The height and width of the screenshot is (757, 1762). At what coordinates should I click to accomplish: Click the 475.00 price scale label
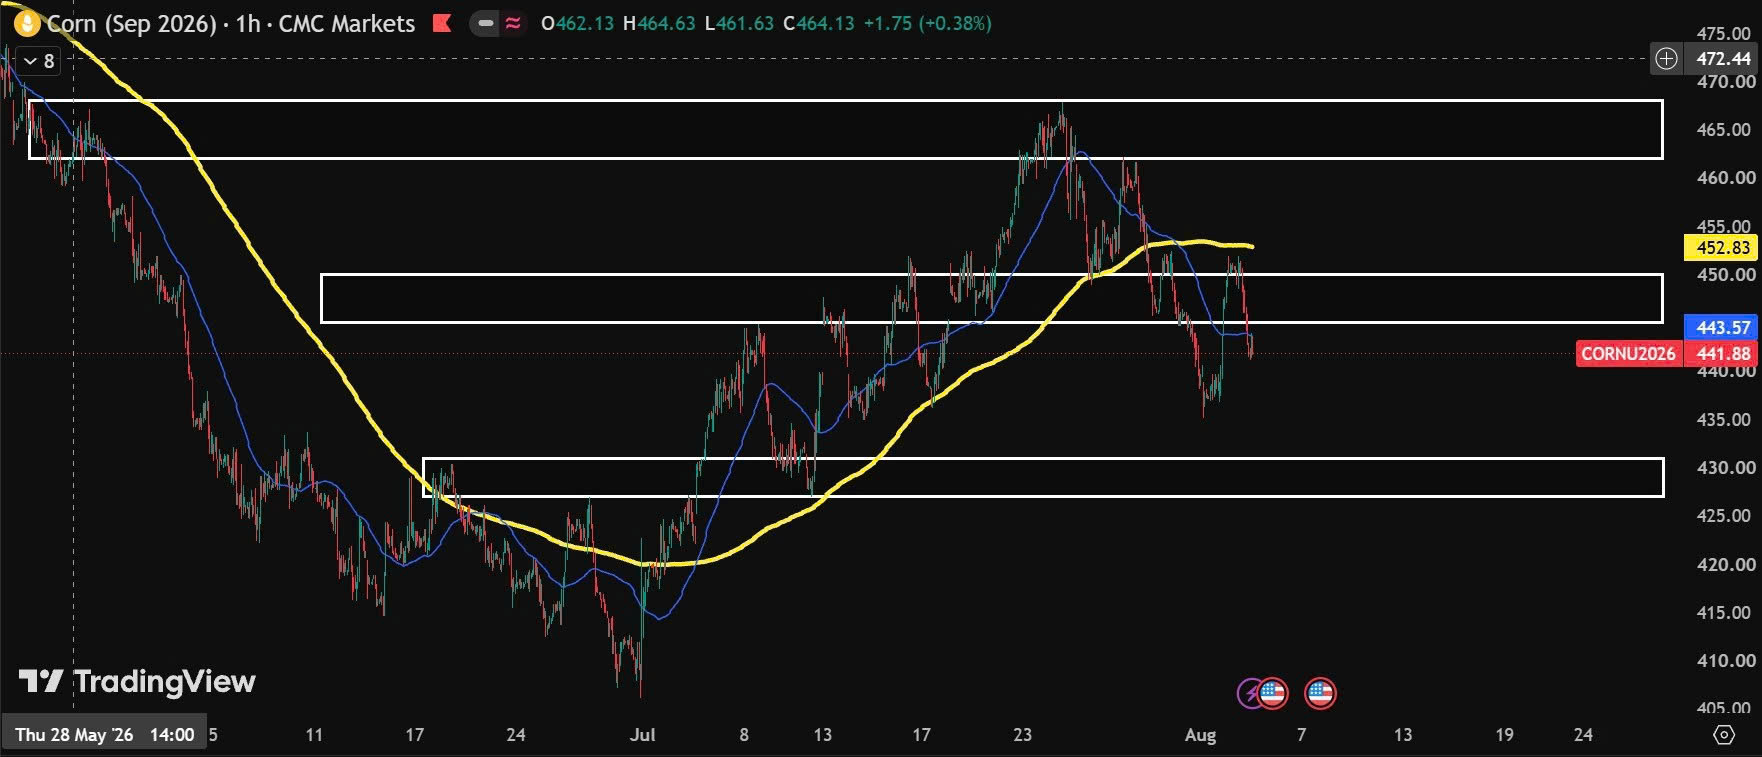click(1723, 33)
